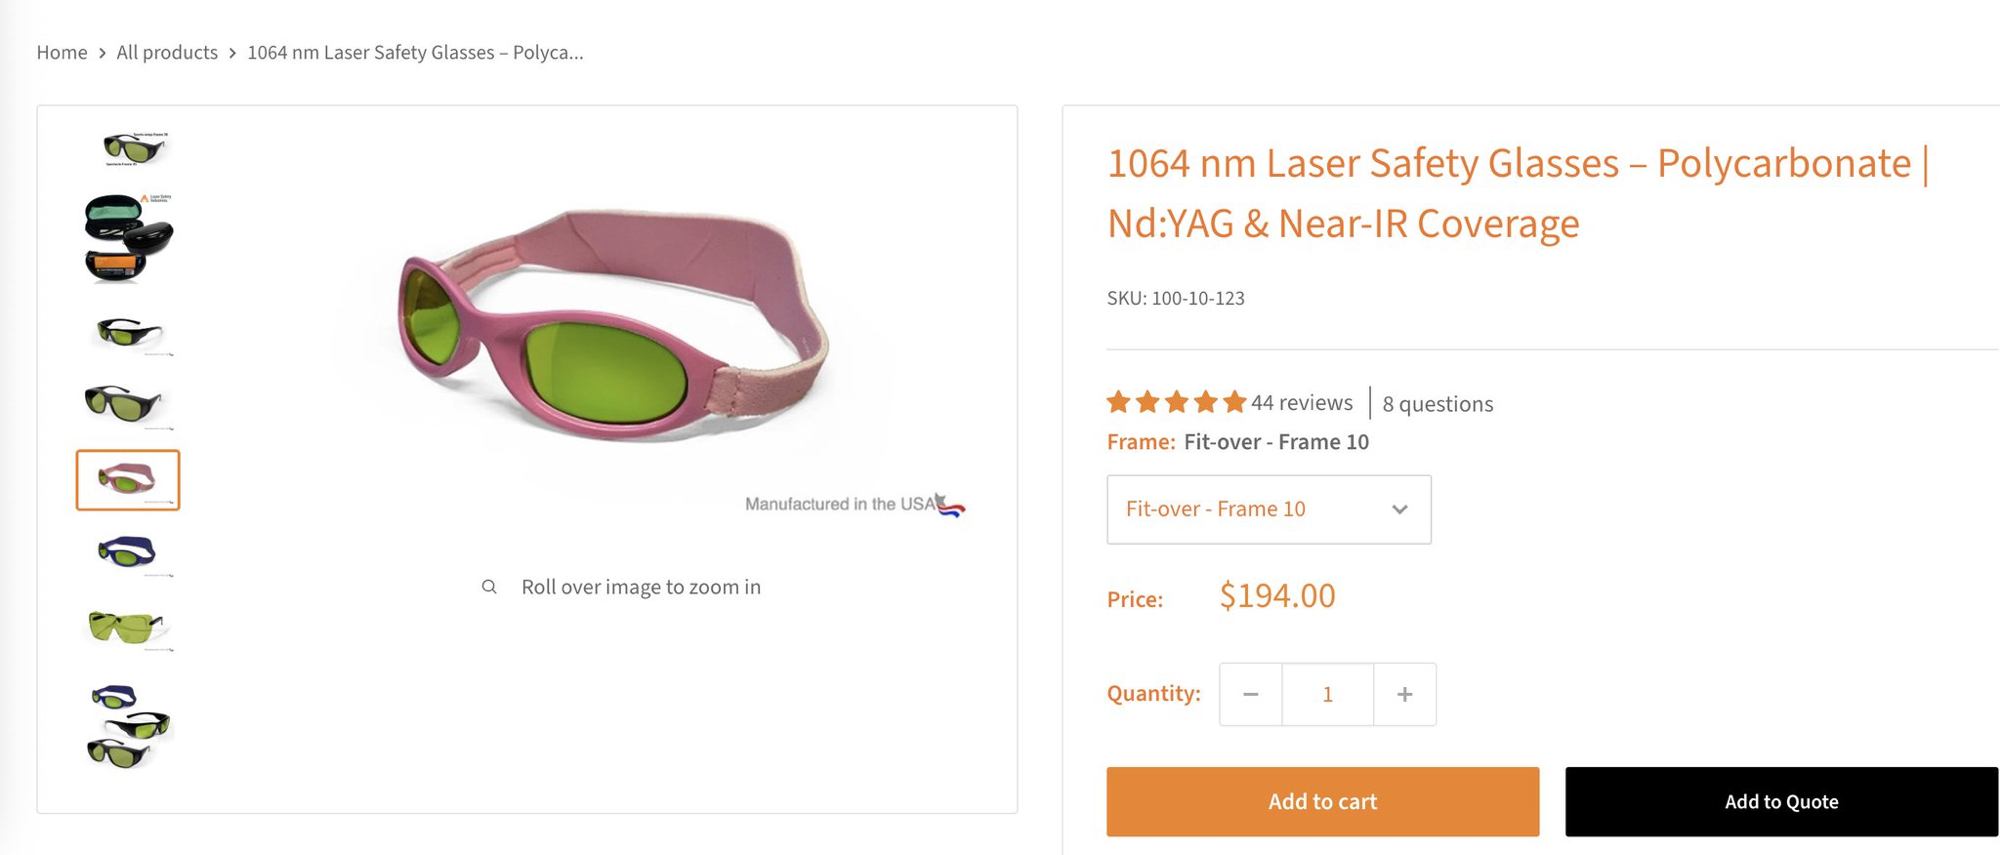The image size is (2000, 855).
Task: Open the Frame selection dropdown
Action: [1268, 509]
